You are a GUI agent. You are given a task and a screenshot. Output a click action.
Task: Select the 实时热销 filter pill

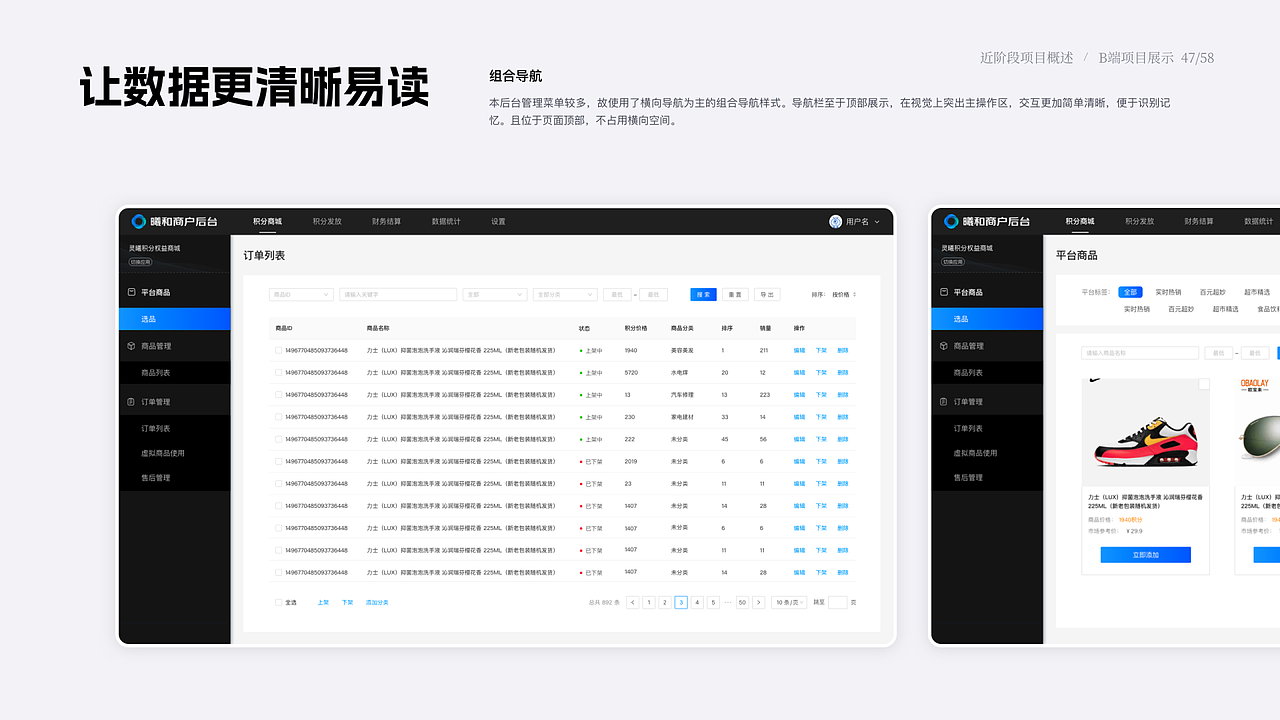(x=1169, y=292)
